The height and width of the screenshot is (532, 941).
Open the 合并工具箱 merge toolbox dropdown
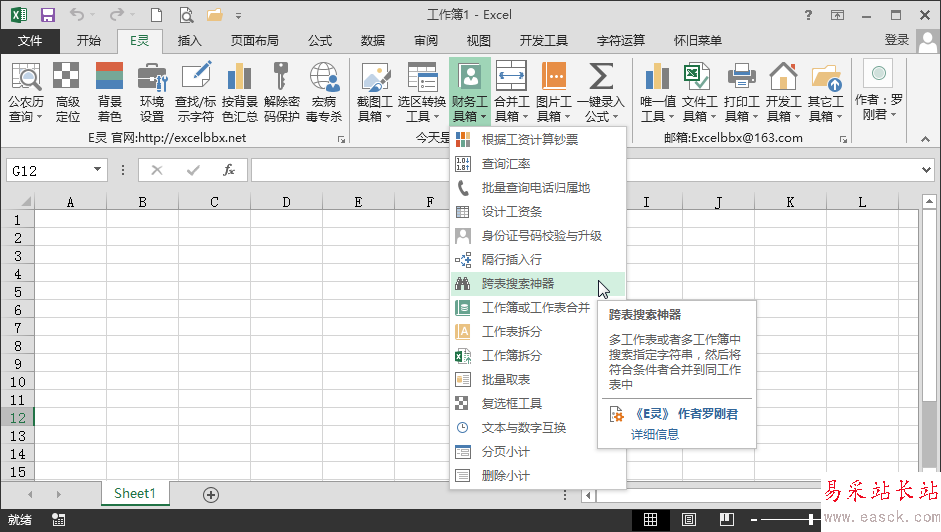point(511,92)
